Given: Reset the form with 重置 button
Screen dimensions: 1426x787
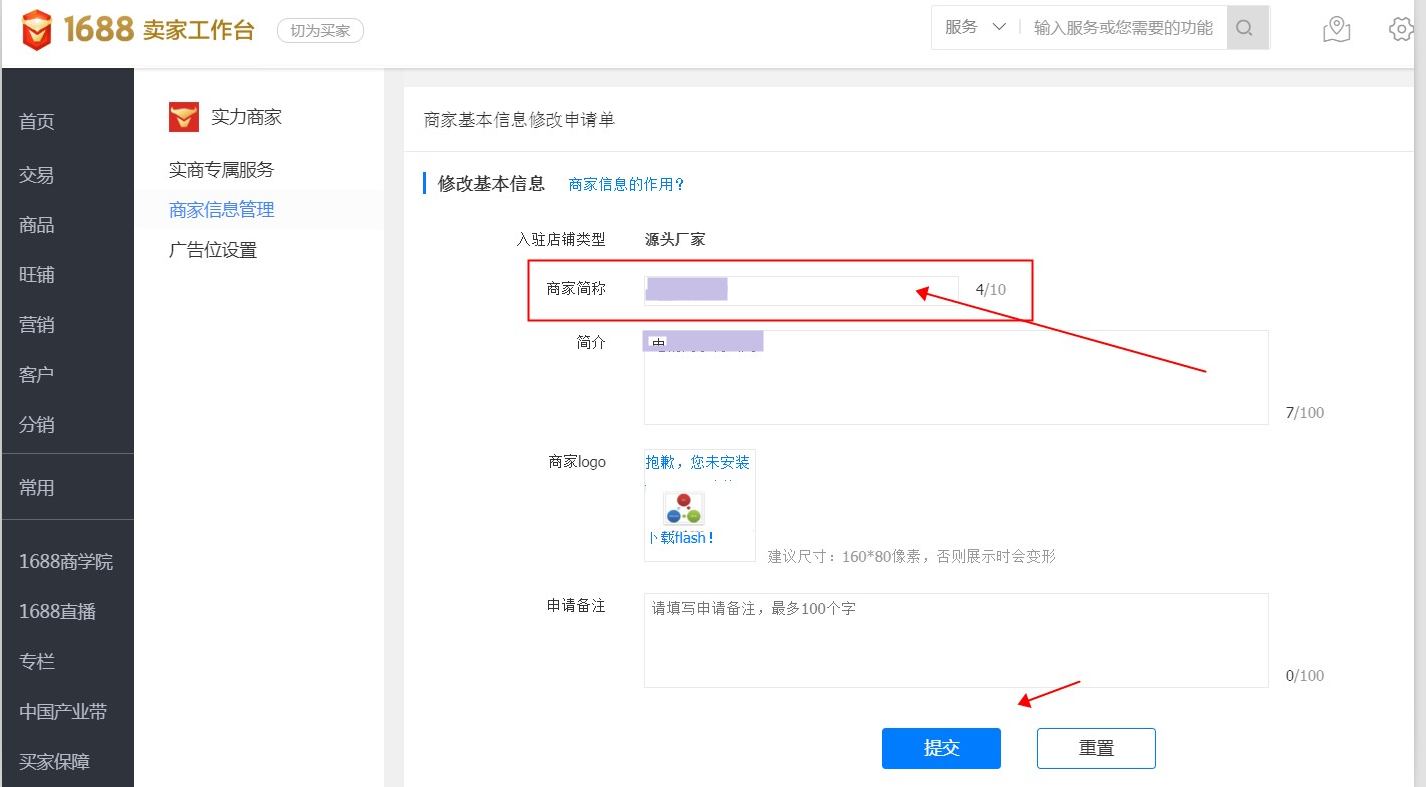Looking at the screenshot, I should [x=1096, y=748].
